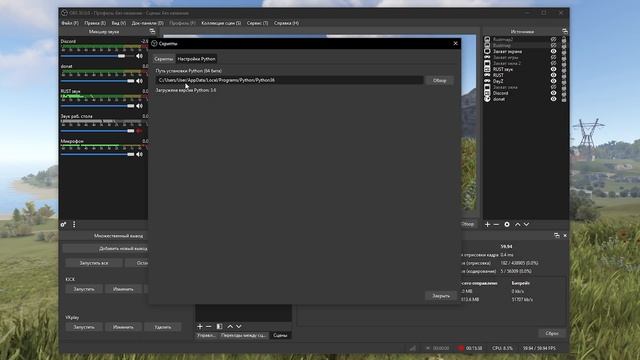Click Добавить новый вывод button
This screenshot has height=360, width=640.
[x=106, y=249]
